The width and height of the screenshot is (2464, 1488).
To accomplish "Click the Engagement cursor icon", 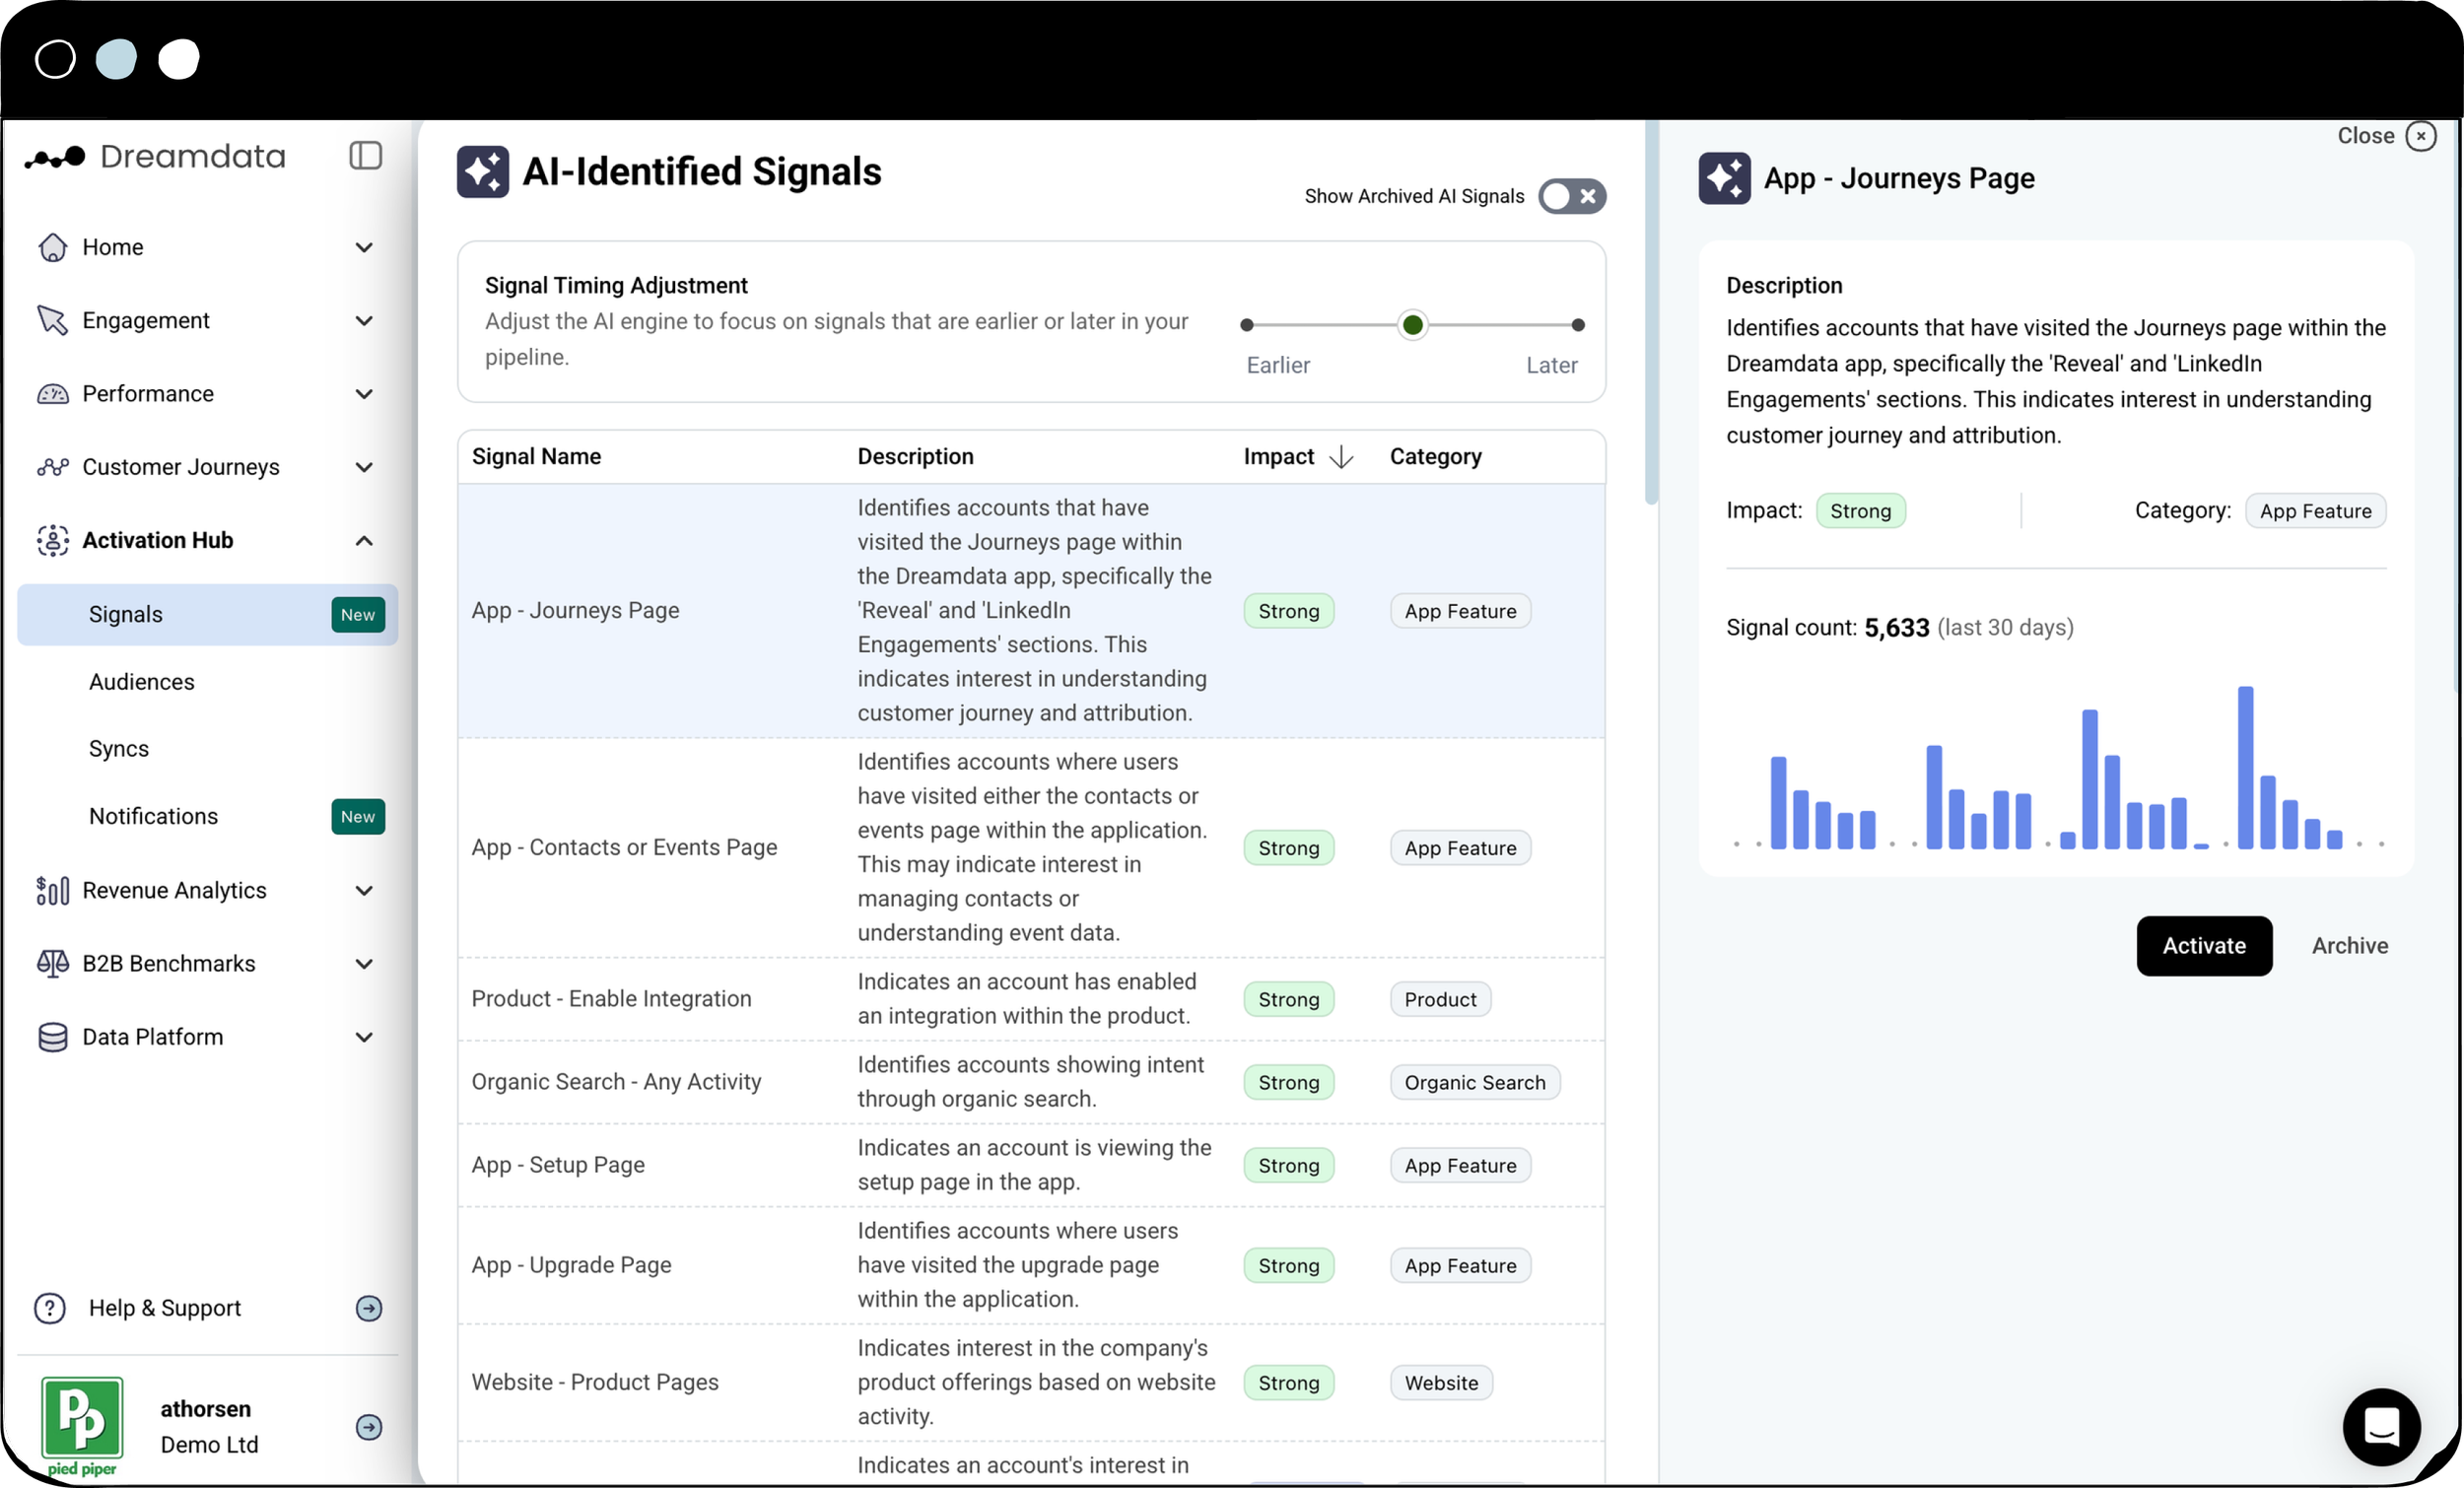I will pyautogui.click(x=52, y=320).
